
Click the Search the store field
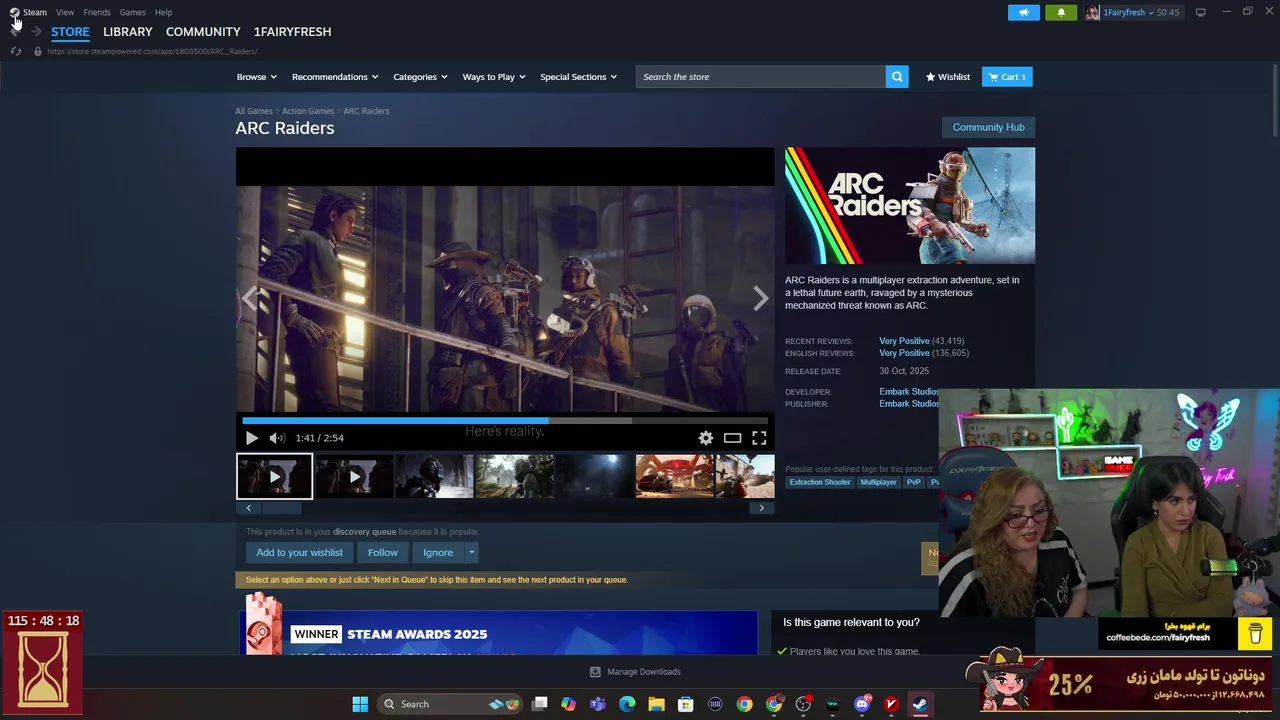pos(760,77)
